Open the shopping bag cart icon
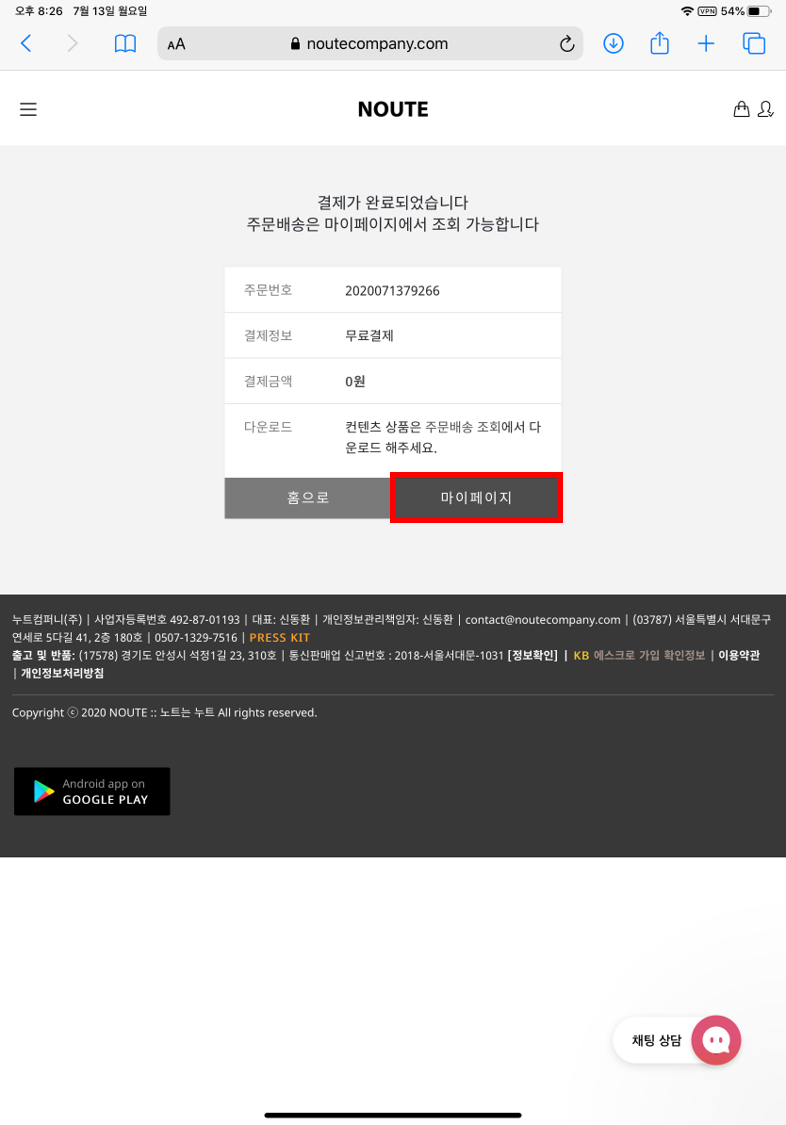Image resolution: width=786 pixels, height=1125 pixels. 742,109
